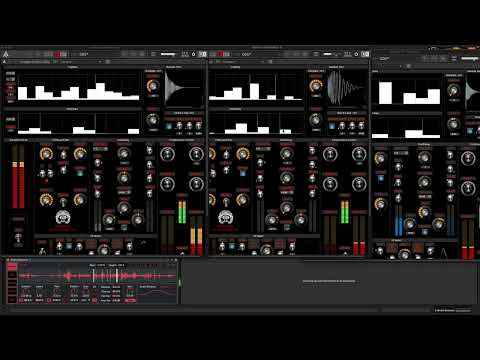Click the red highlighted button beside sampler envelope graph
Screen dimensions: 480x360
click(130, 300)
